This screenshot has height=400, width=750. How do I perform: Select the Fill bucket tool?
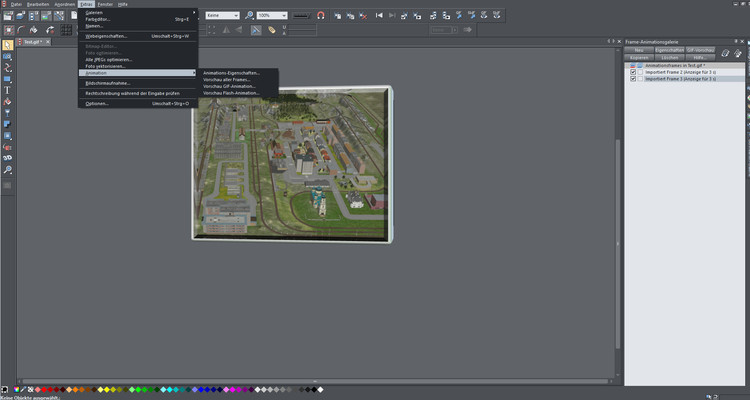(7, 101)
